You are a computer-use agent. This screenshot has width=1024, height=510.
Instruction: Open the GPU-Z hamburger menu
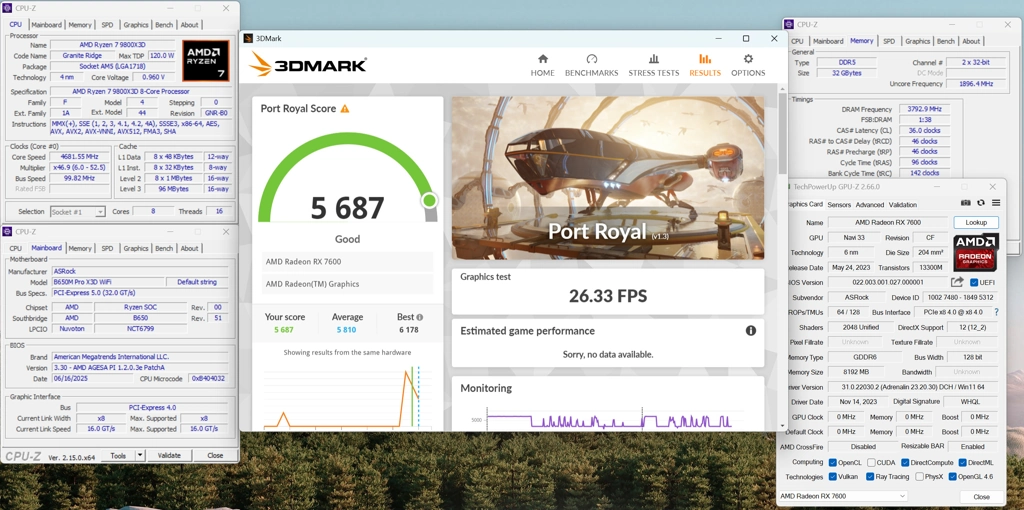tap(996, 203)
